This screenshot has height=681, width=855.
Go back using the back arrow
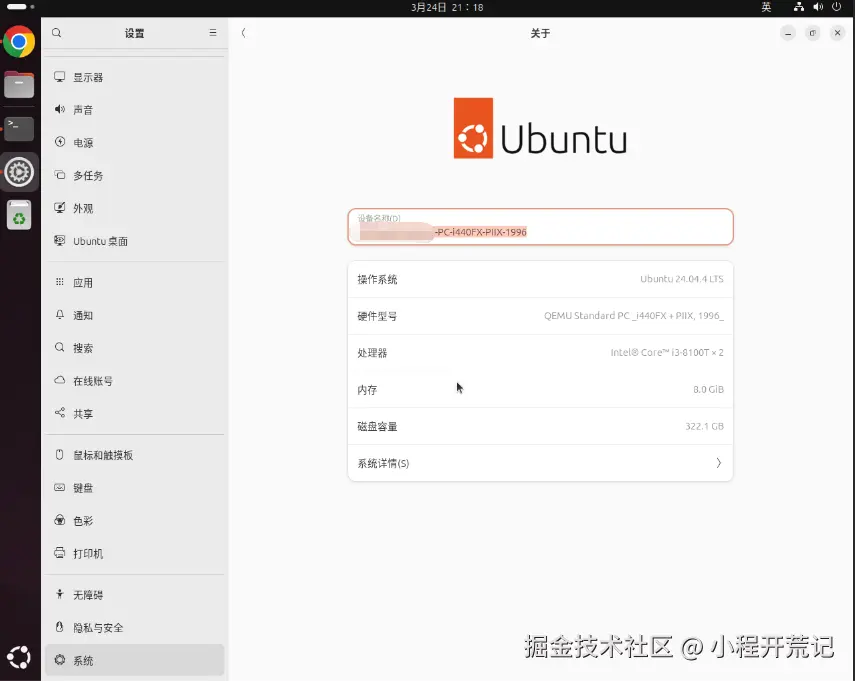coord(244,33)
